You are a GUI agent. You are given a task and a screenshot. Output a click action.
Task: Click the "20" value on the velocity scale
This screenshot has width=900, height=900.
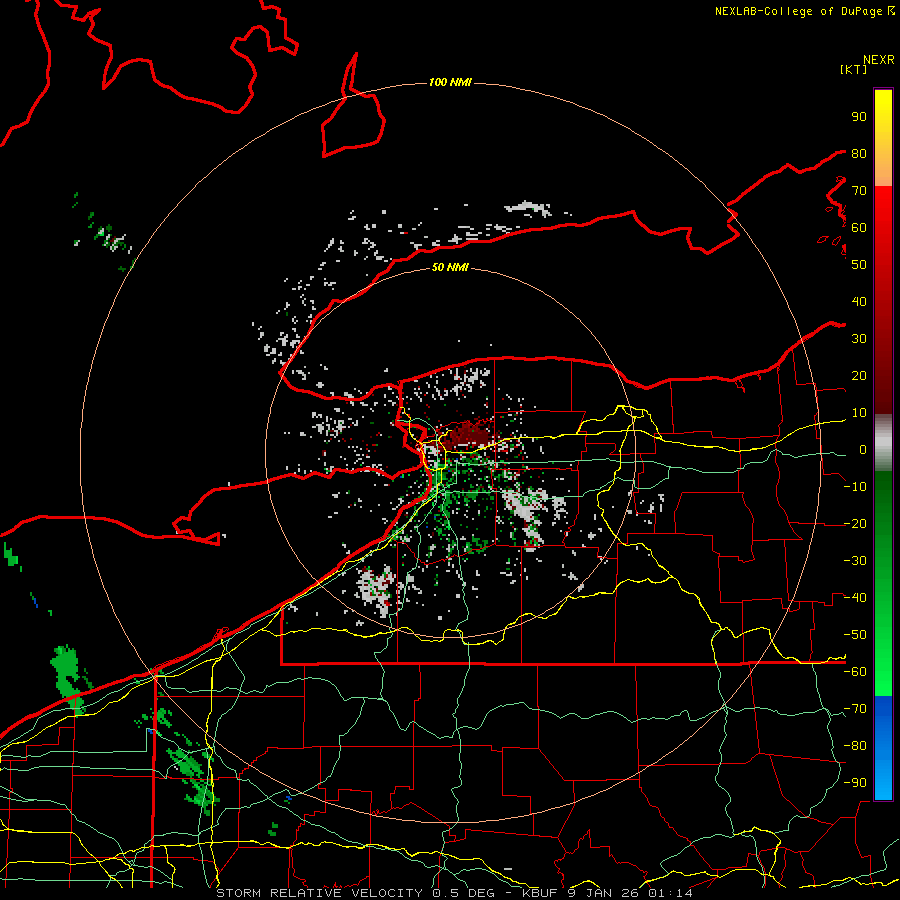pyautogui.click(x=859, y=376)
